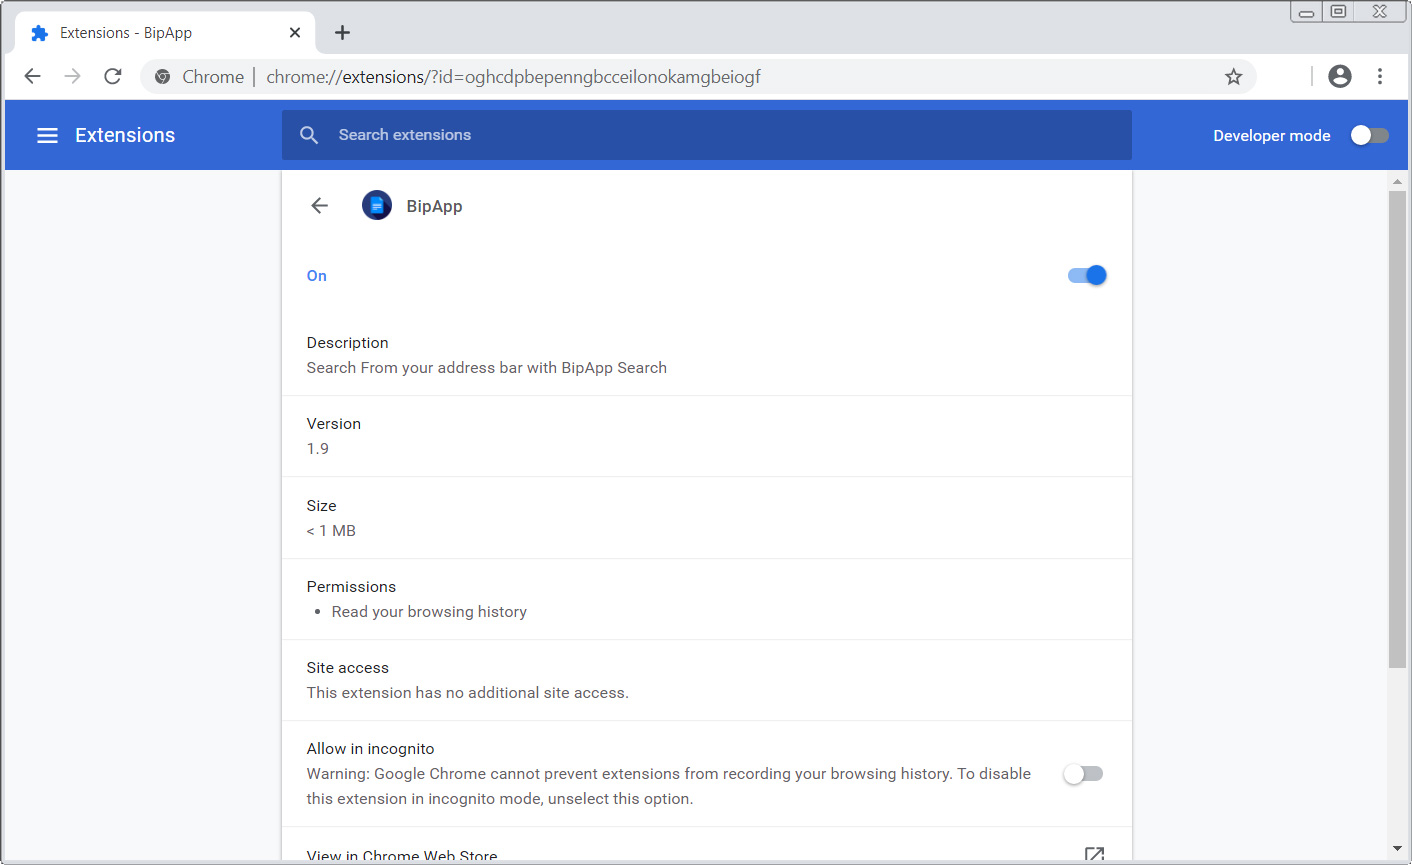The width and height of the screenshot is (1412, 865).
Task: Turn off the BipApp extension toggle
Action: pyautogui.click(x=1087, y=275)
